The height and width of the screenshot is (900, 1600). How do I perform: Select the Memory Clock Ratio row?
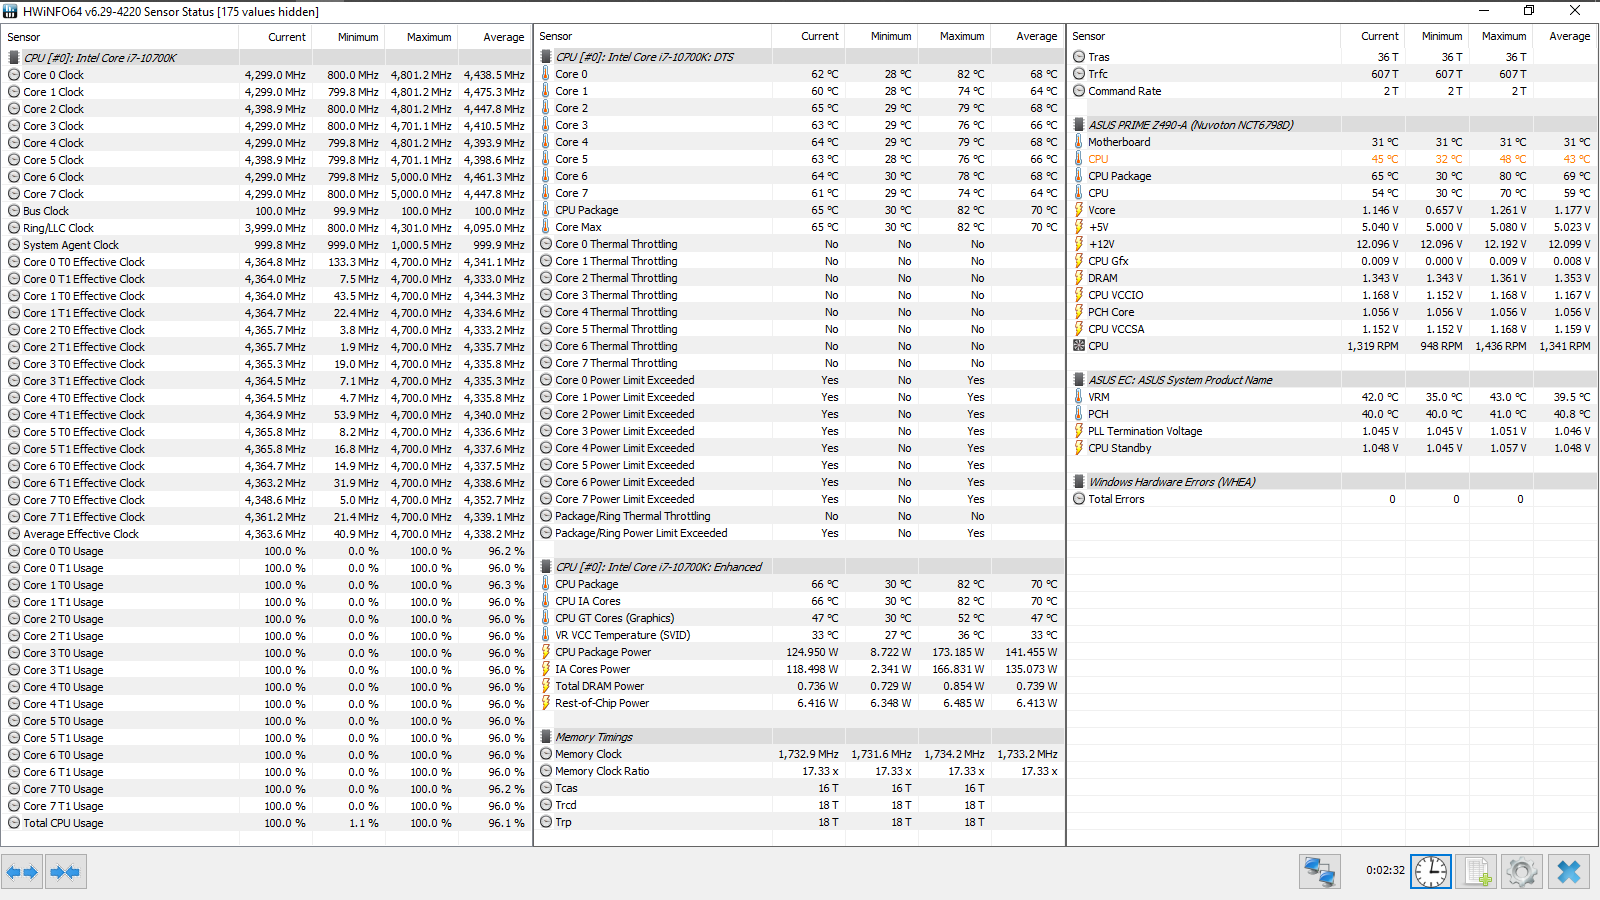(799, 771)
